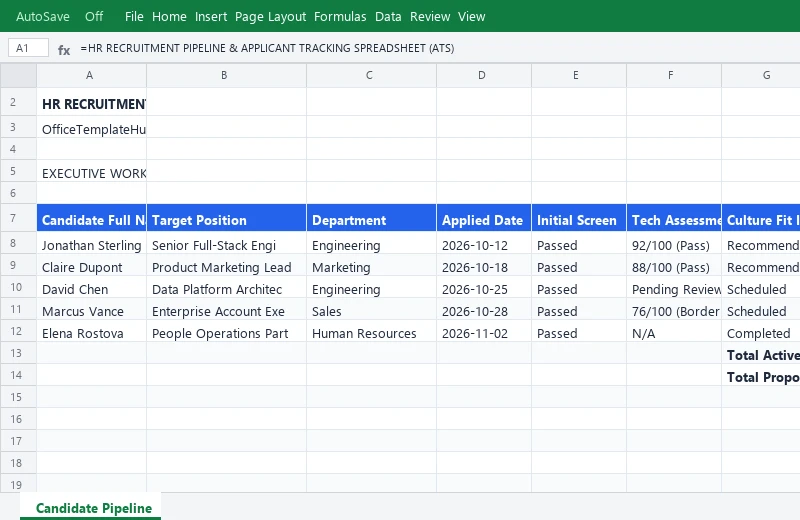The width and height of the screenshot is (800, 520).
Task: Select the Human Resources cell
Action: pyautogui.click(x=371, y=331)
